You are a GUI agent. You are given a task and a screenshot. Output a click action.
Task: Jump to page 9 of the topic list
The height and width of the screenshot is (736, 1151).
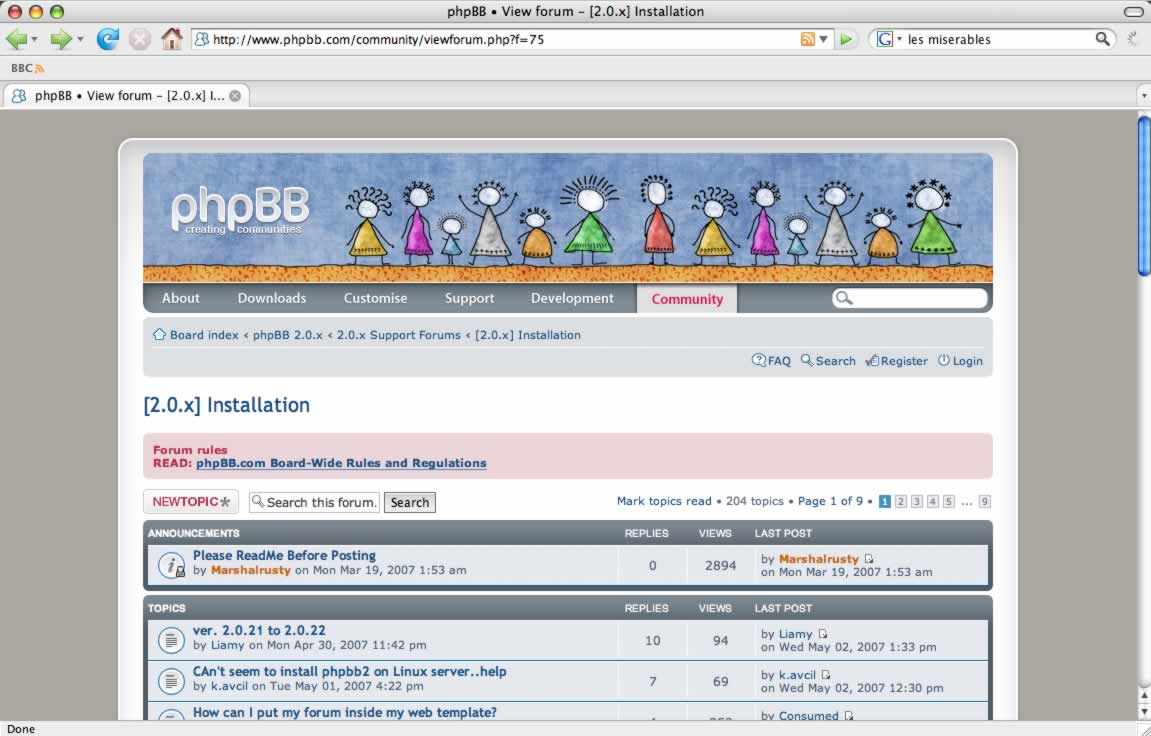coord(985,501)
